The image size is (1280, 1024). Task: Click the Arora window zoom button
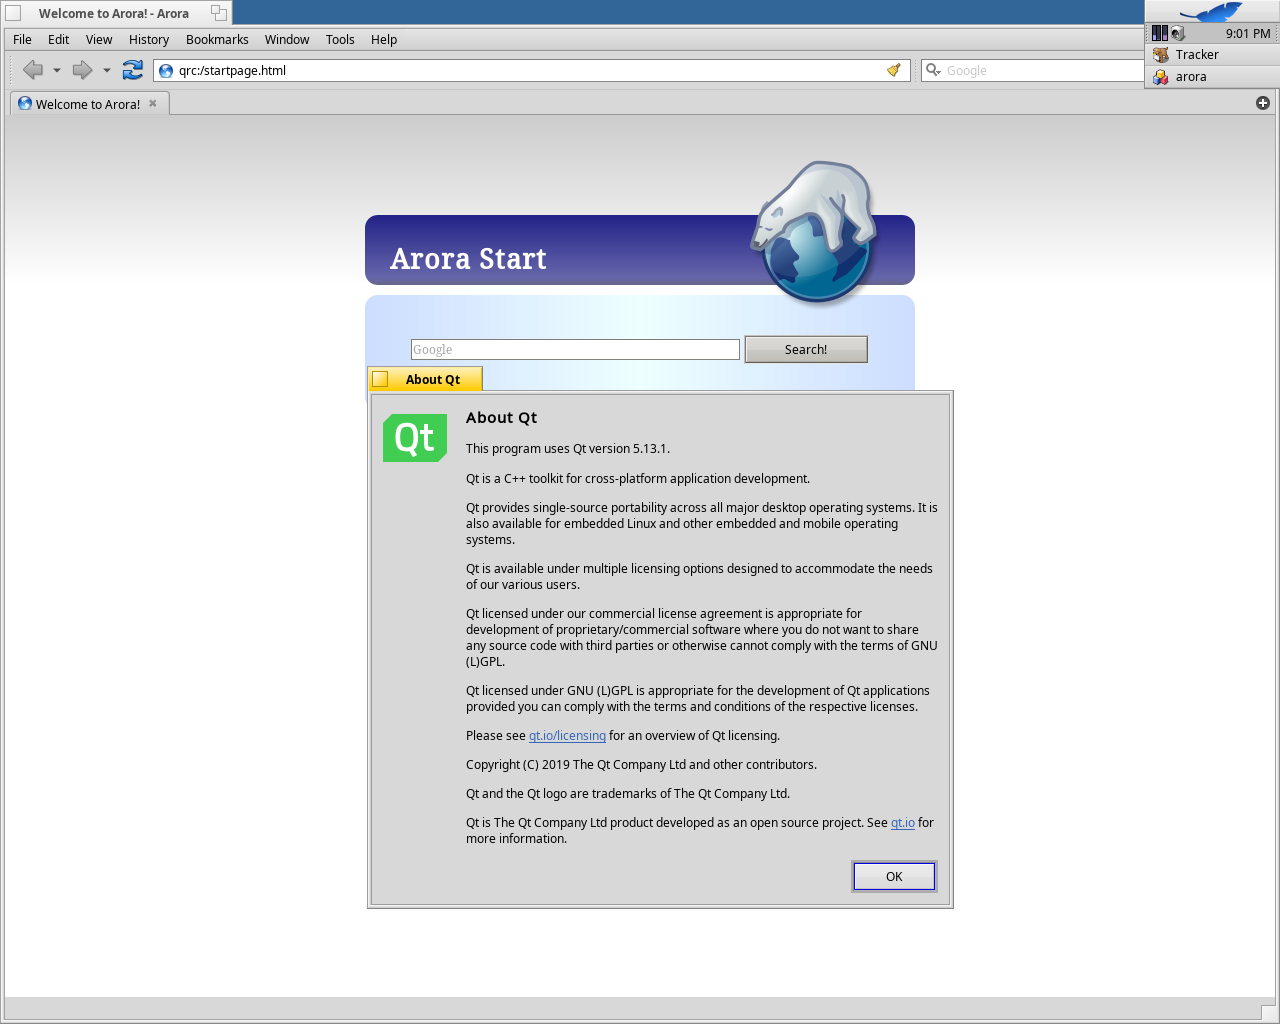point(219,13)
